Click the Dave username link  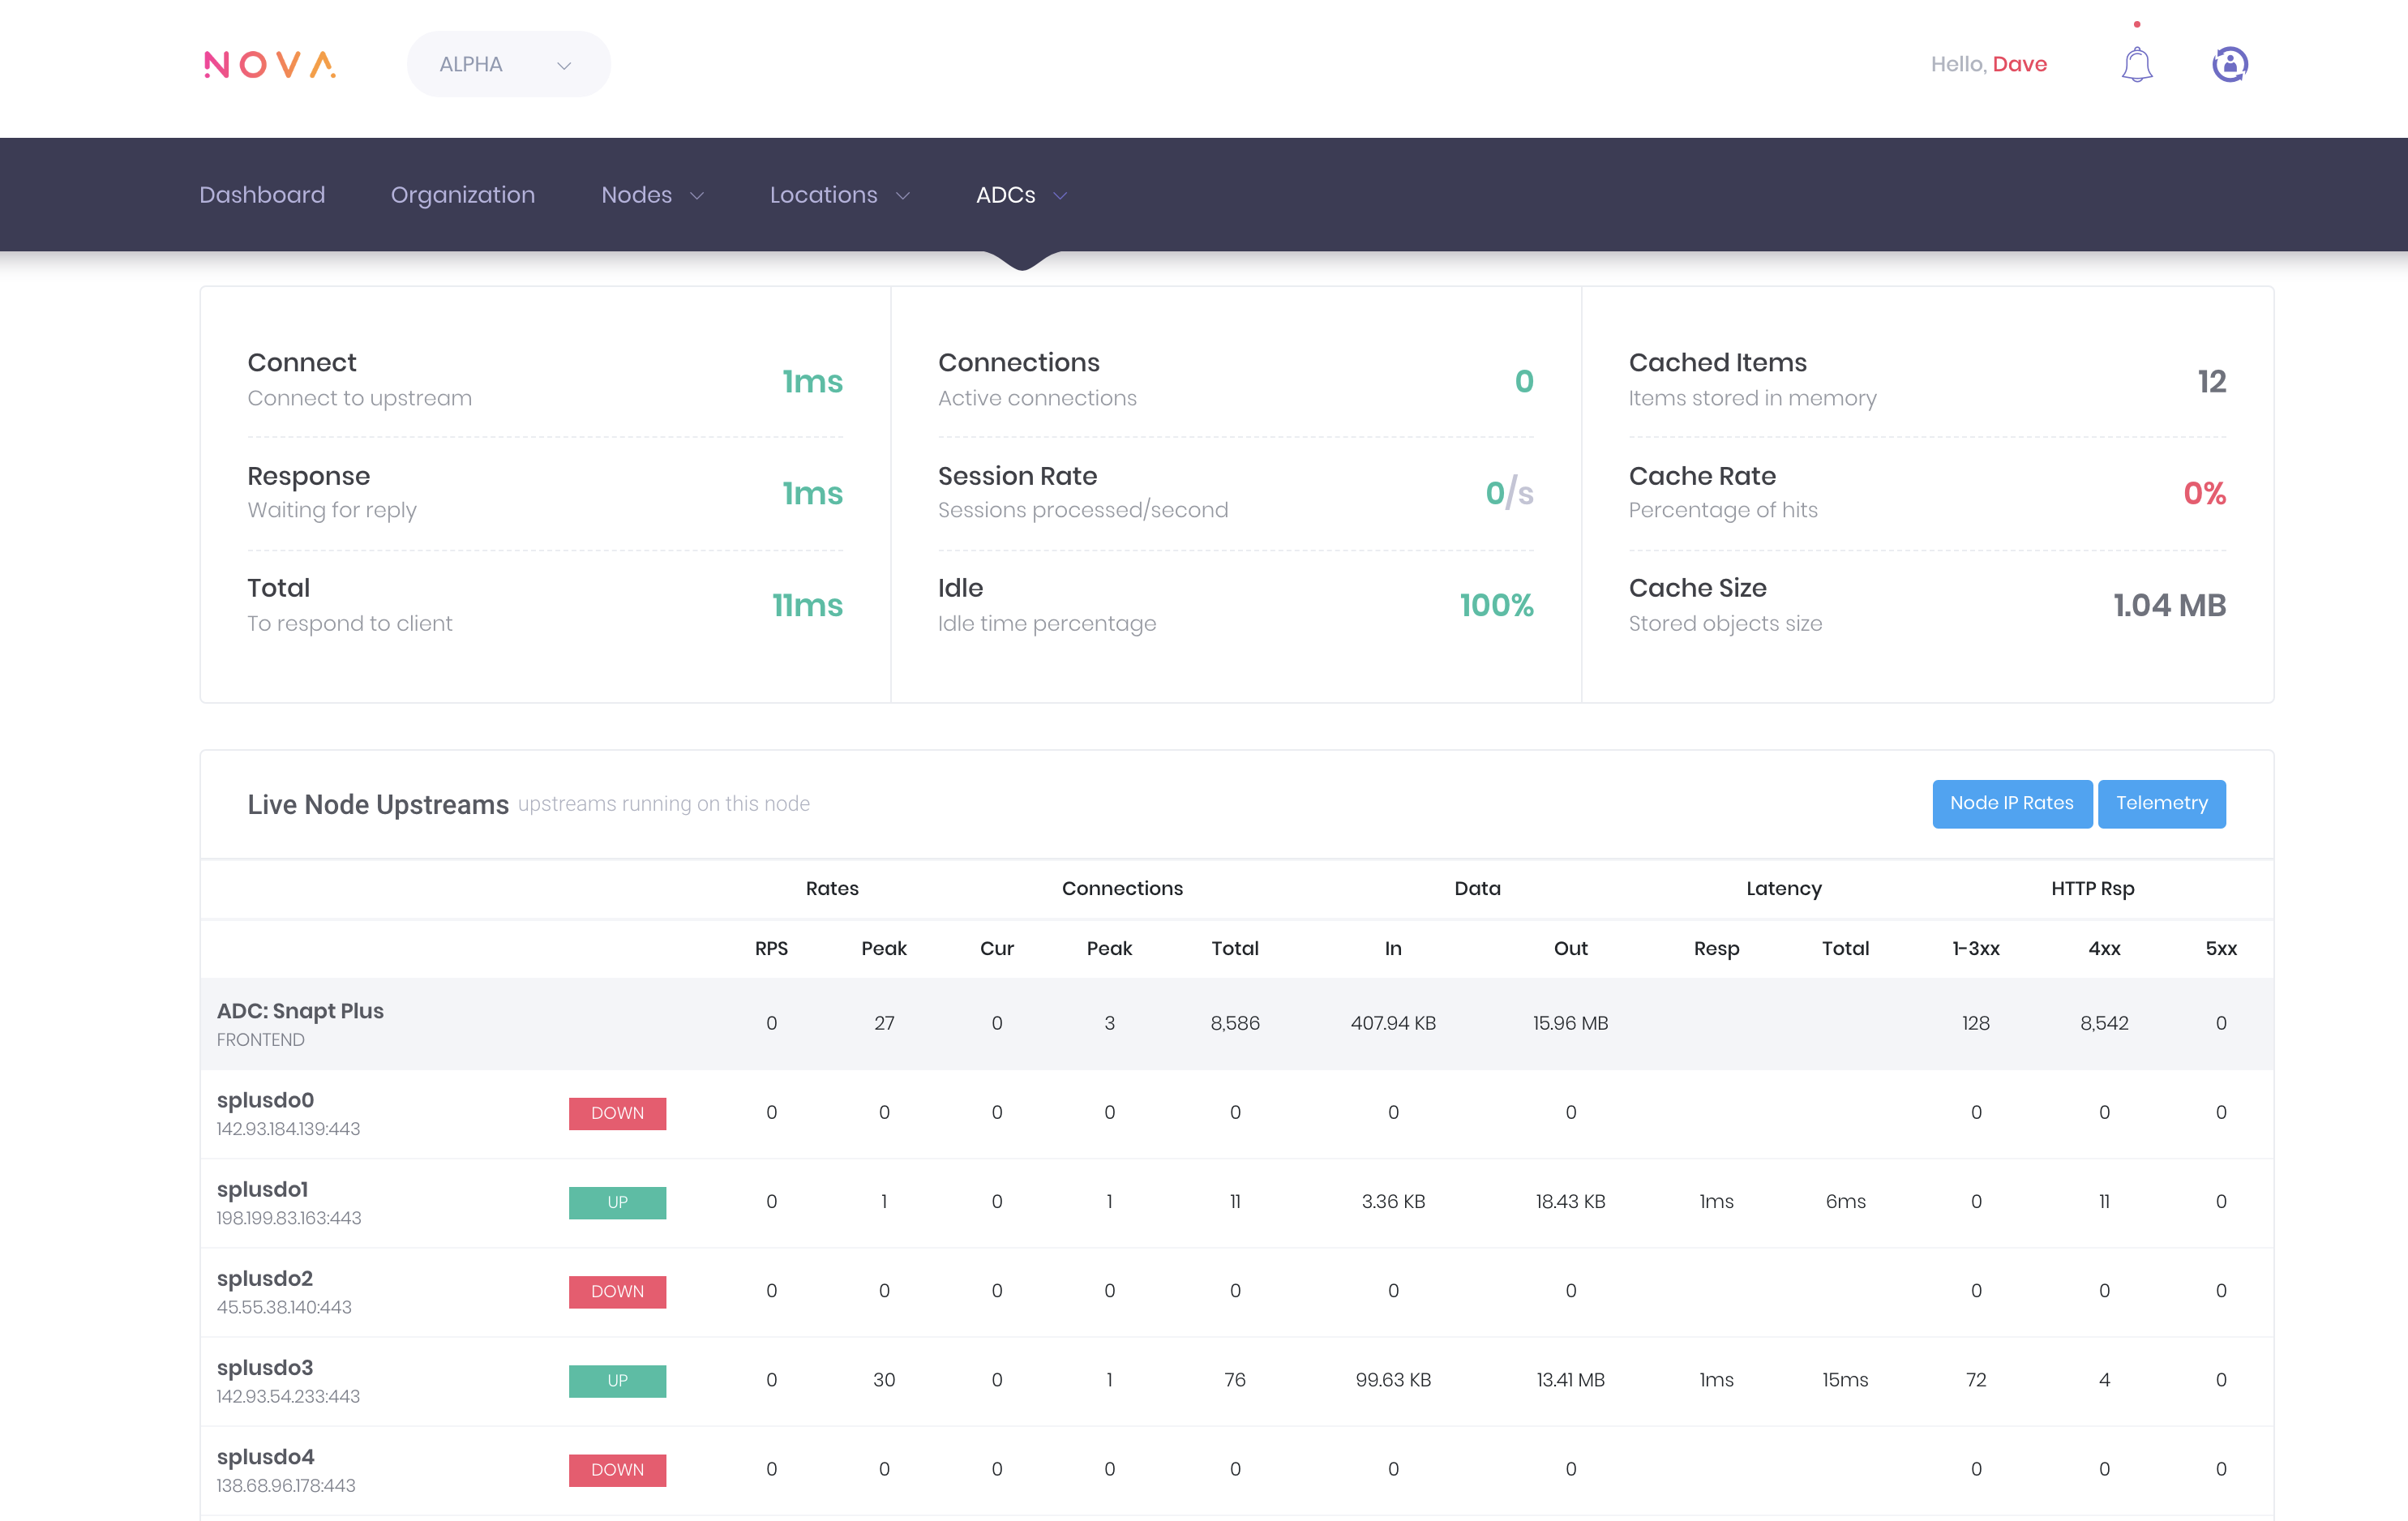coord(2019,65)
